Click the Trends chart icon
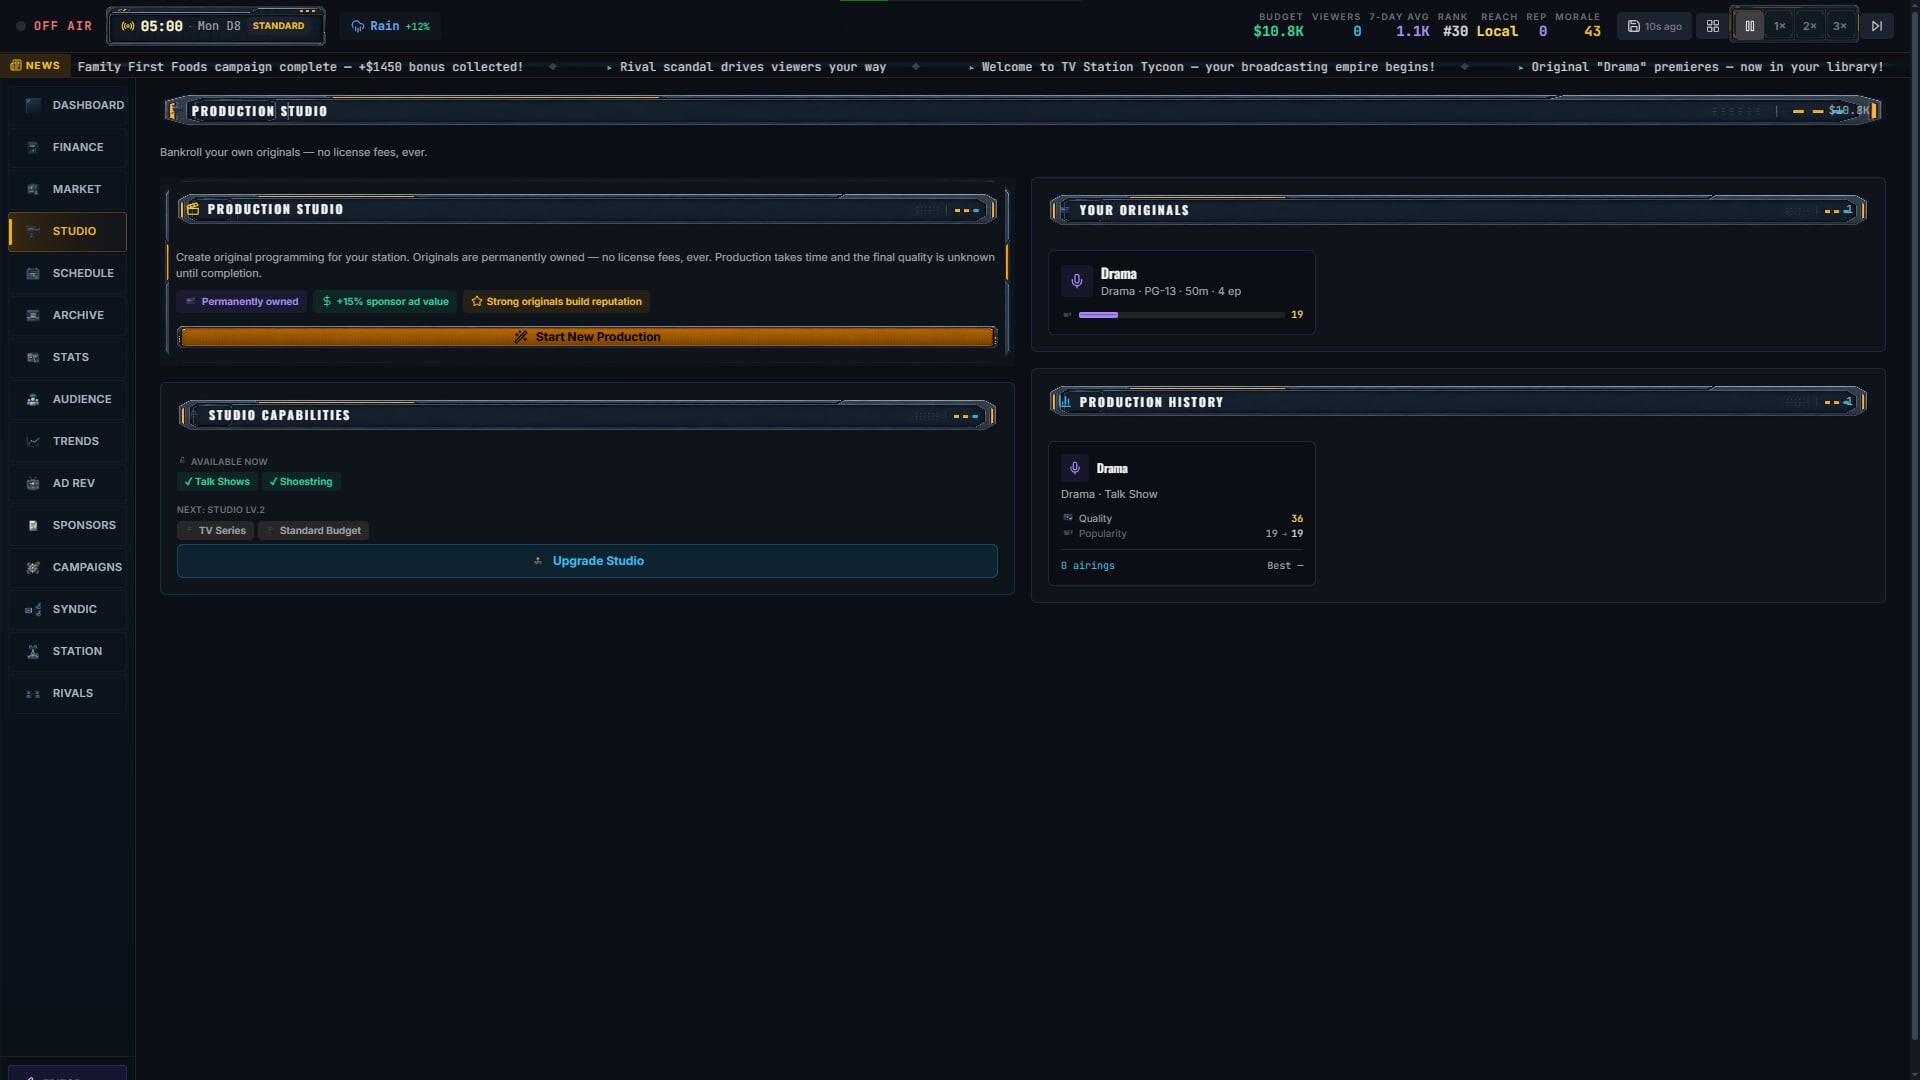The image size is (1920, 1080). 33,441
